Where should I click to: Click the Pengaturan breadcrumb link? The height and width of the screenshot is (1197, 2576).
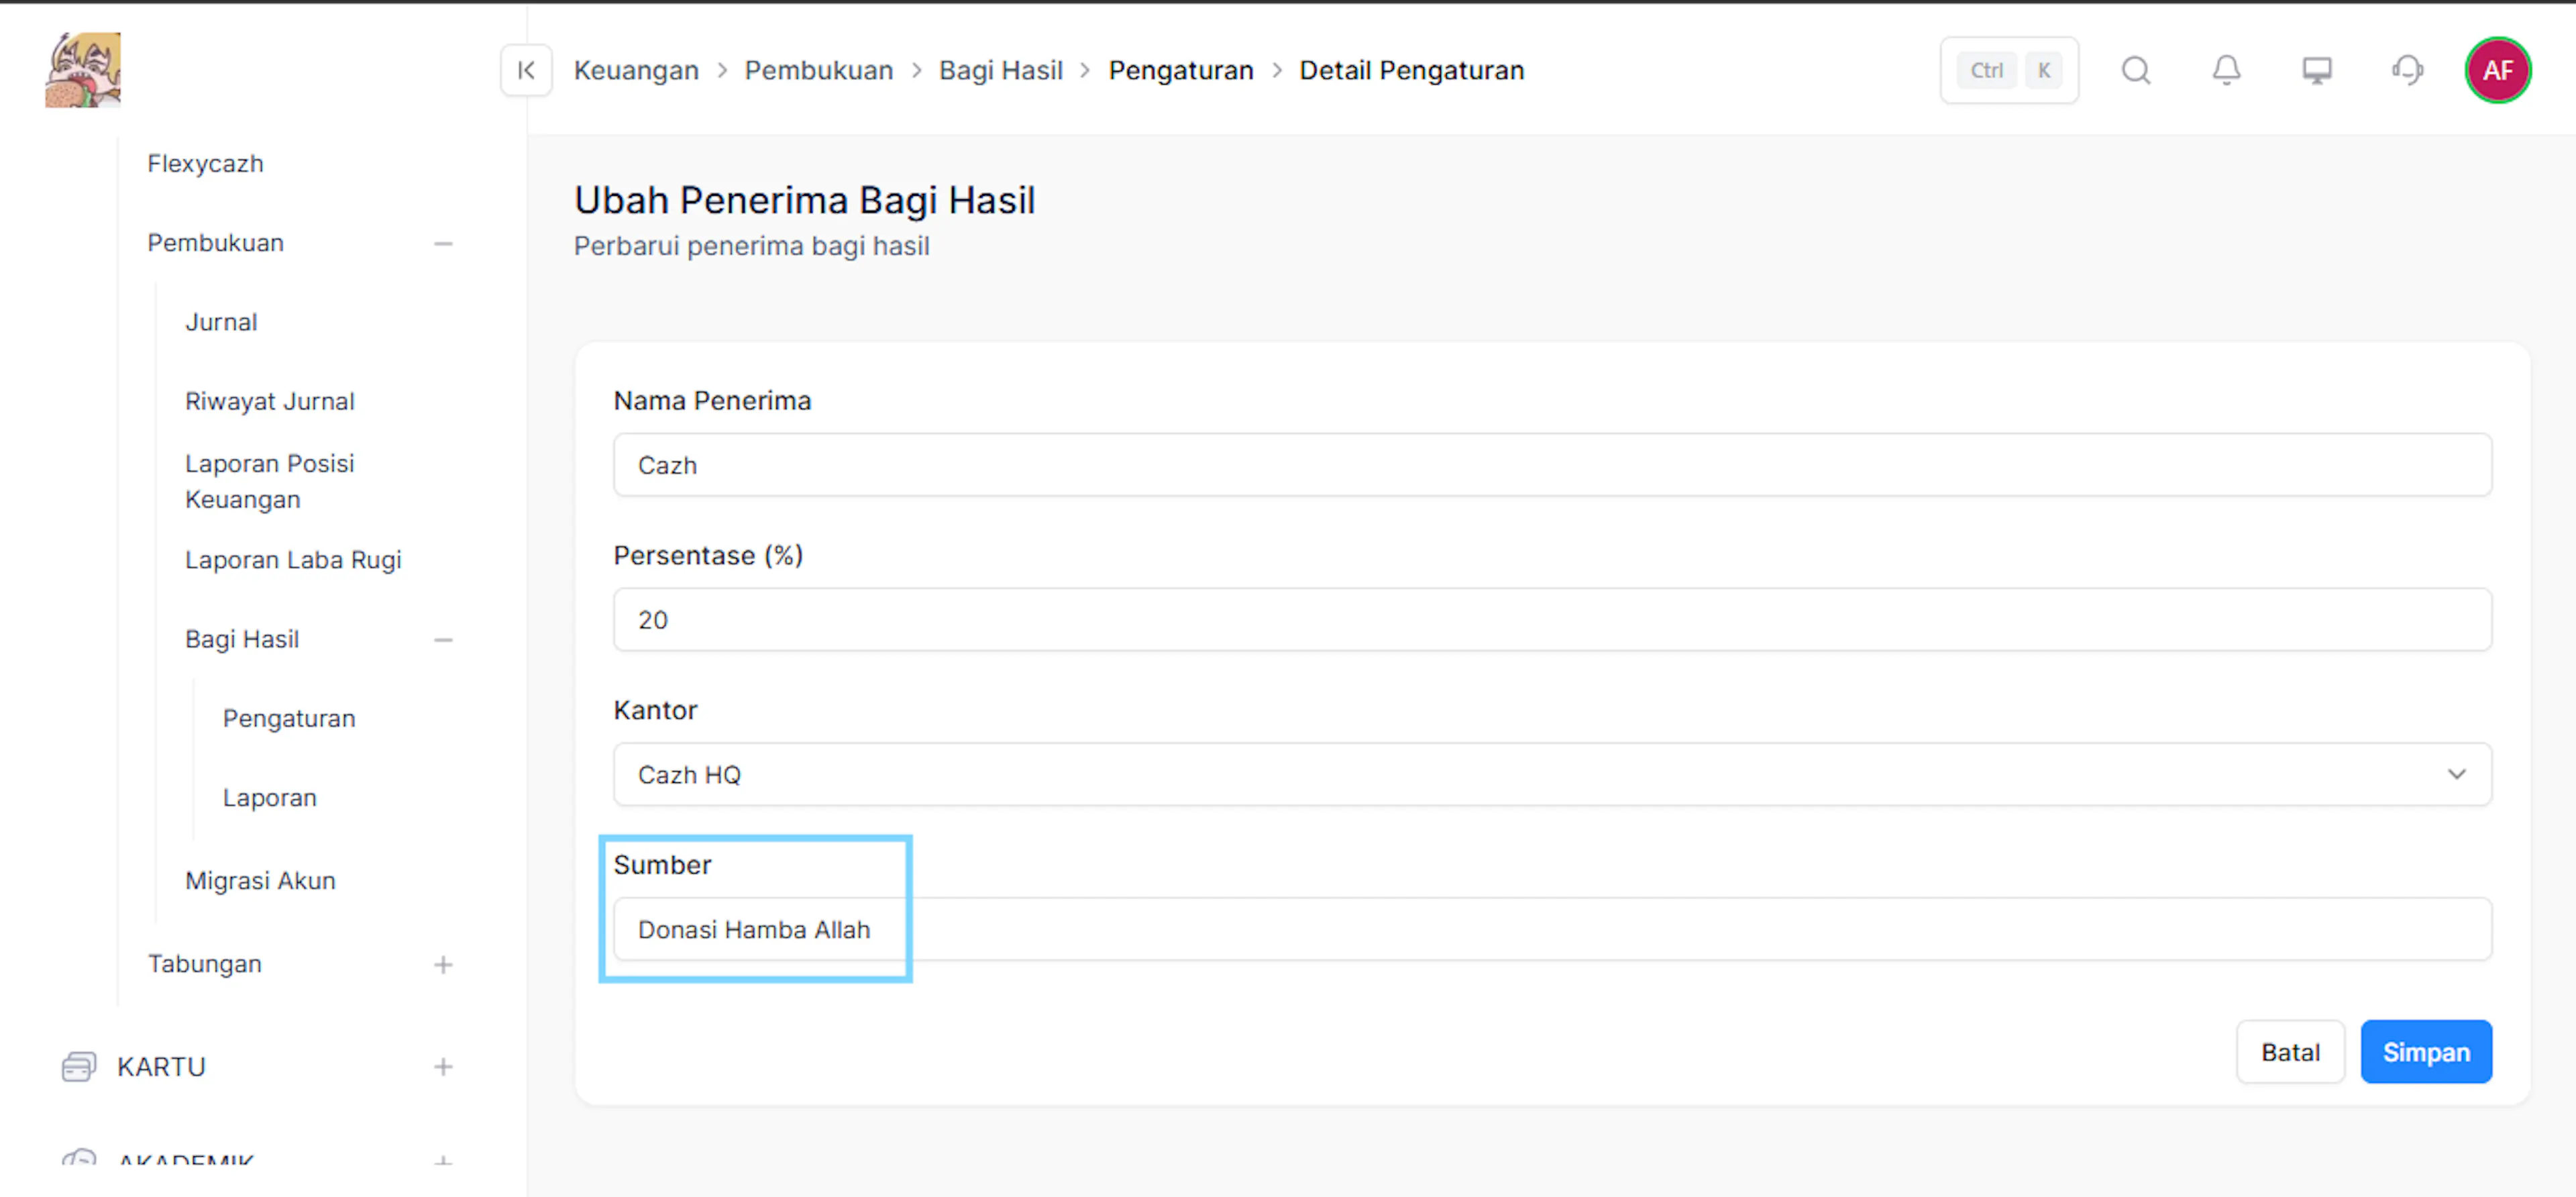(x=1181, y=70)
